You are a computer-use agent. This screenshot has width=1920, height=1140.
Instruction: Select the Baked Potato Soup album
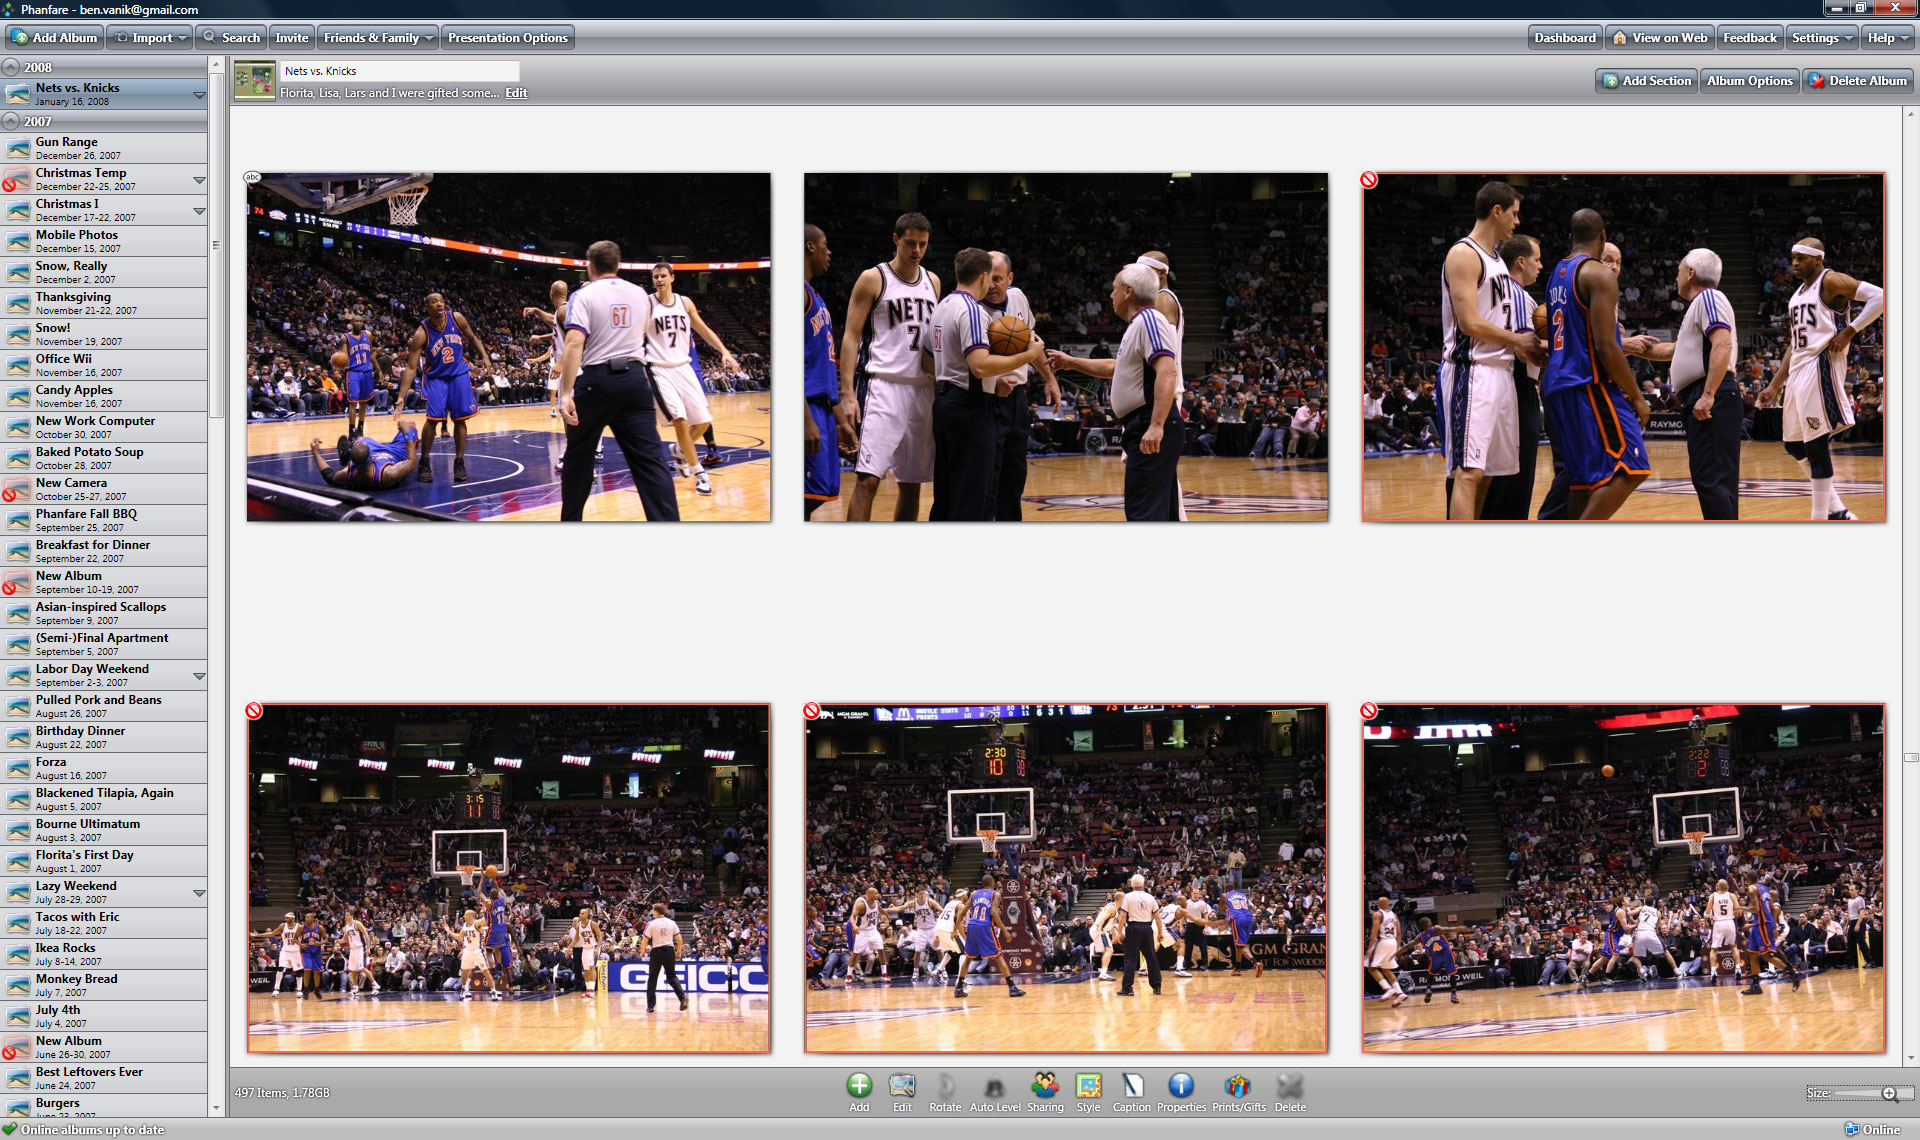[x=90, y=457]
